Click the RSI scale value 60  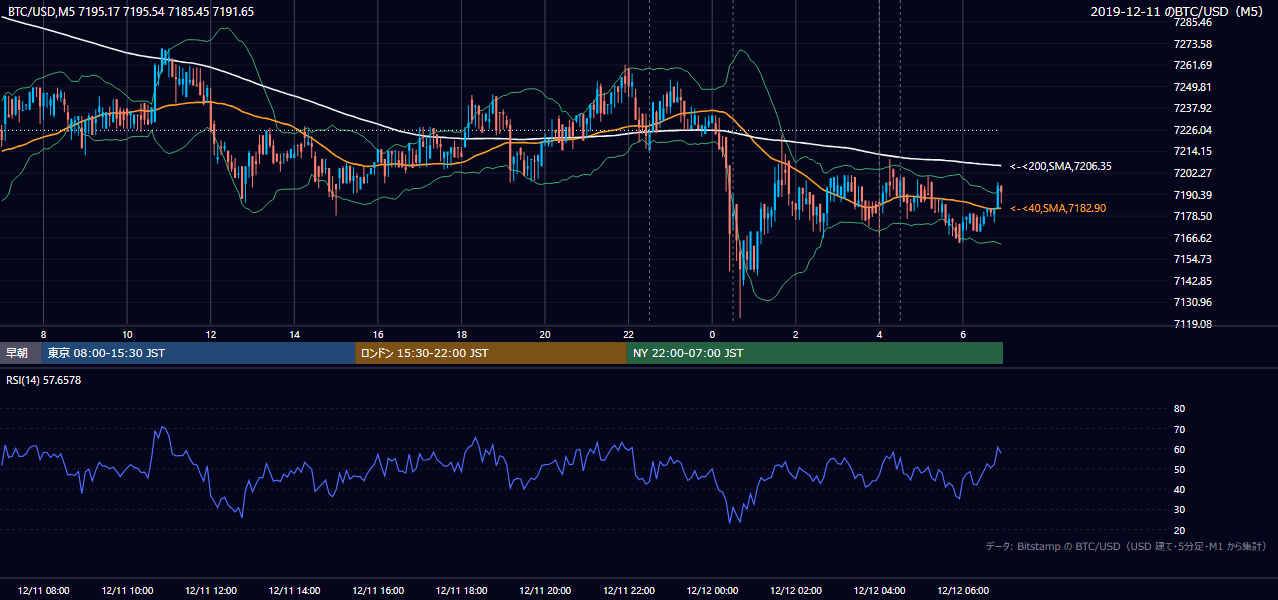[x=1179, y=449]
